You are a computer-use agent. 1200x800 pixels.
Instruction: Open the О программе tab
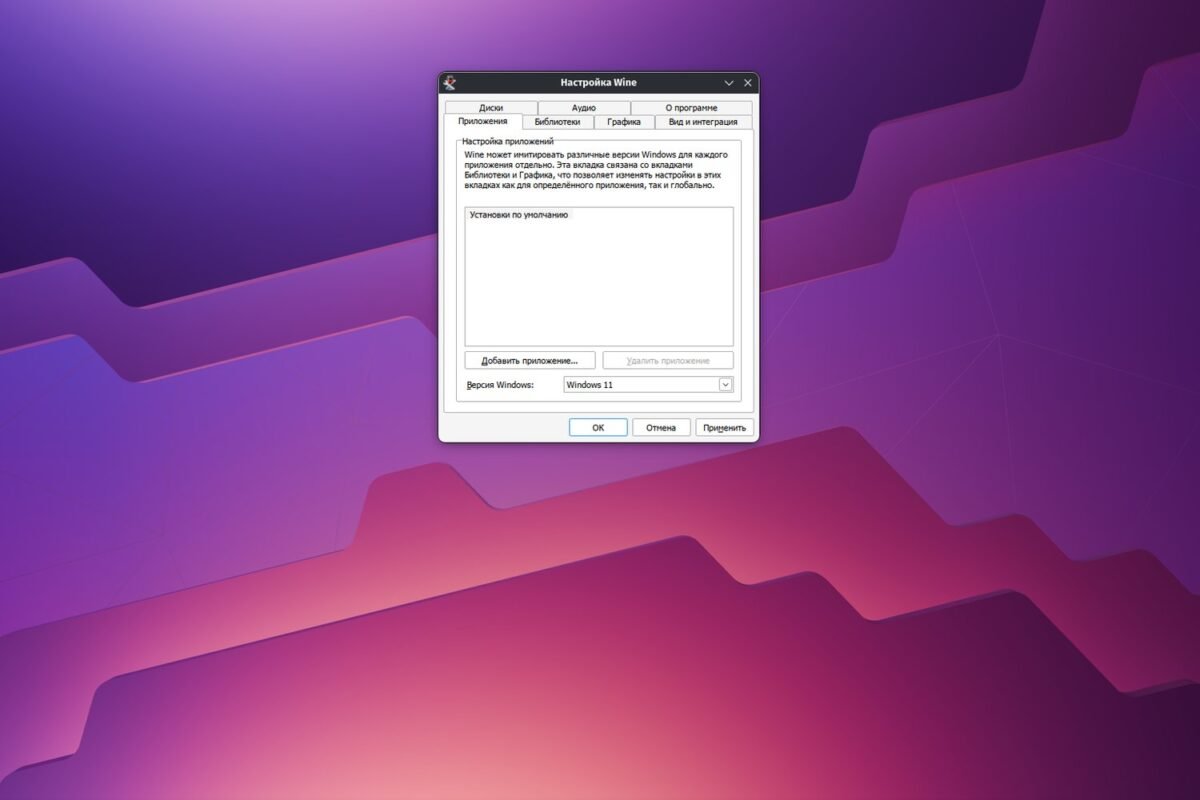tap(691, 107)
